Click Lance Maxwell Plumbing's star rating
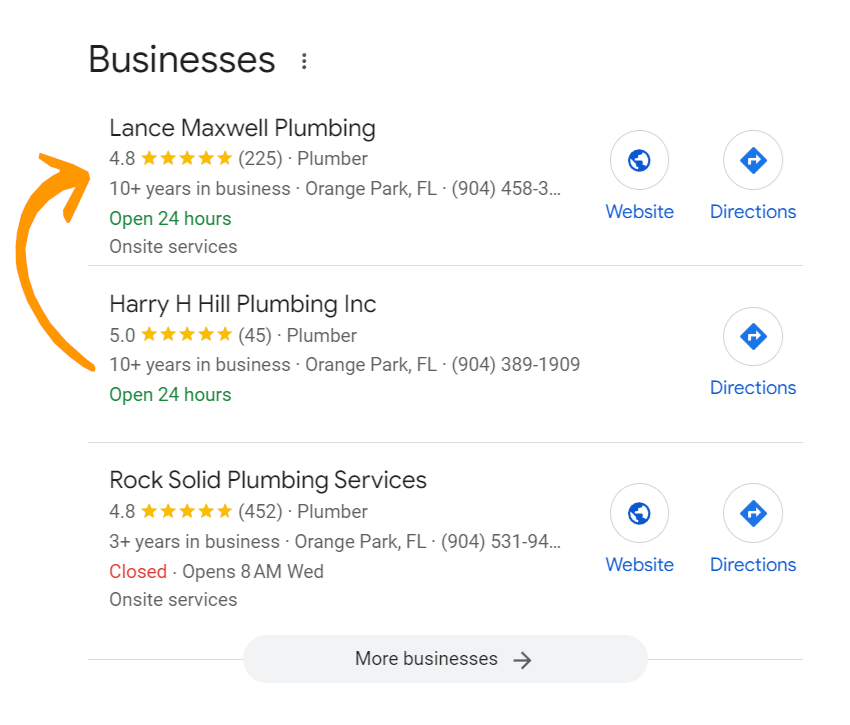Viewport: 850px width, 725px height. (186, 158)
